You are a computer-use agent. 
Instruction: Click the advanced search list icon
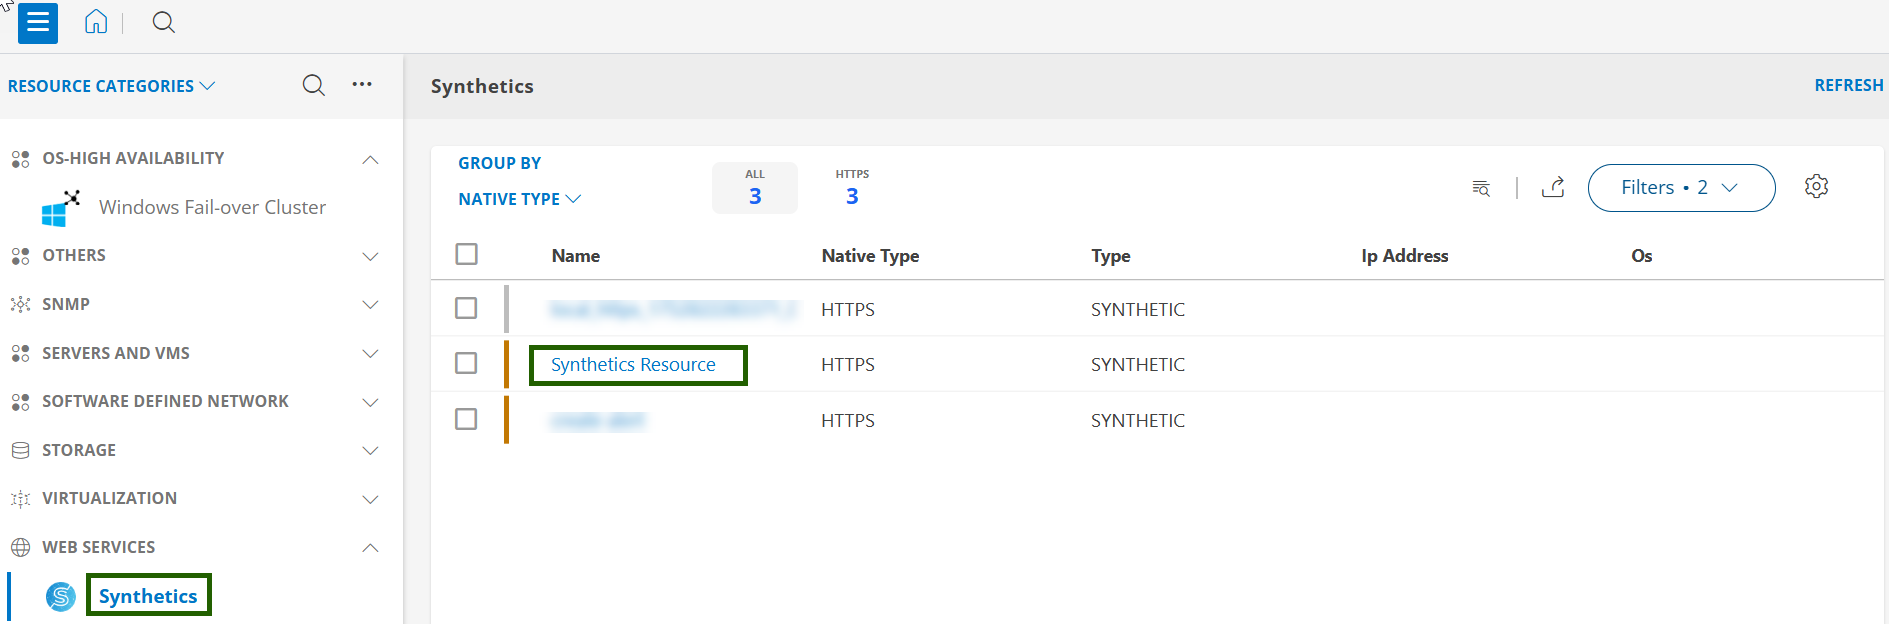1481,188
